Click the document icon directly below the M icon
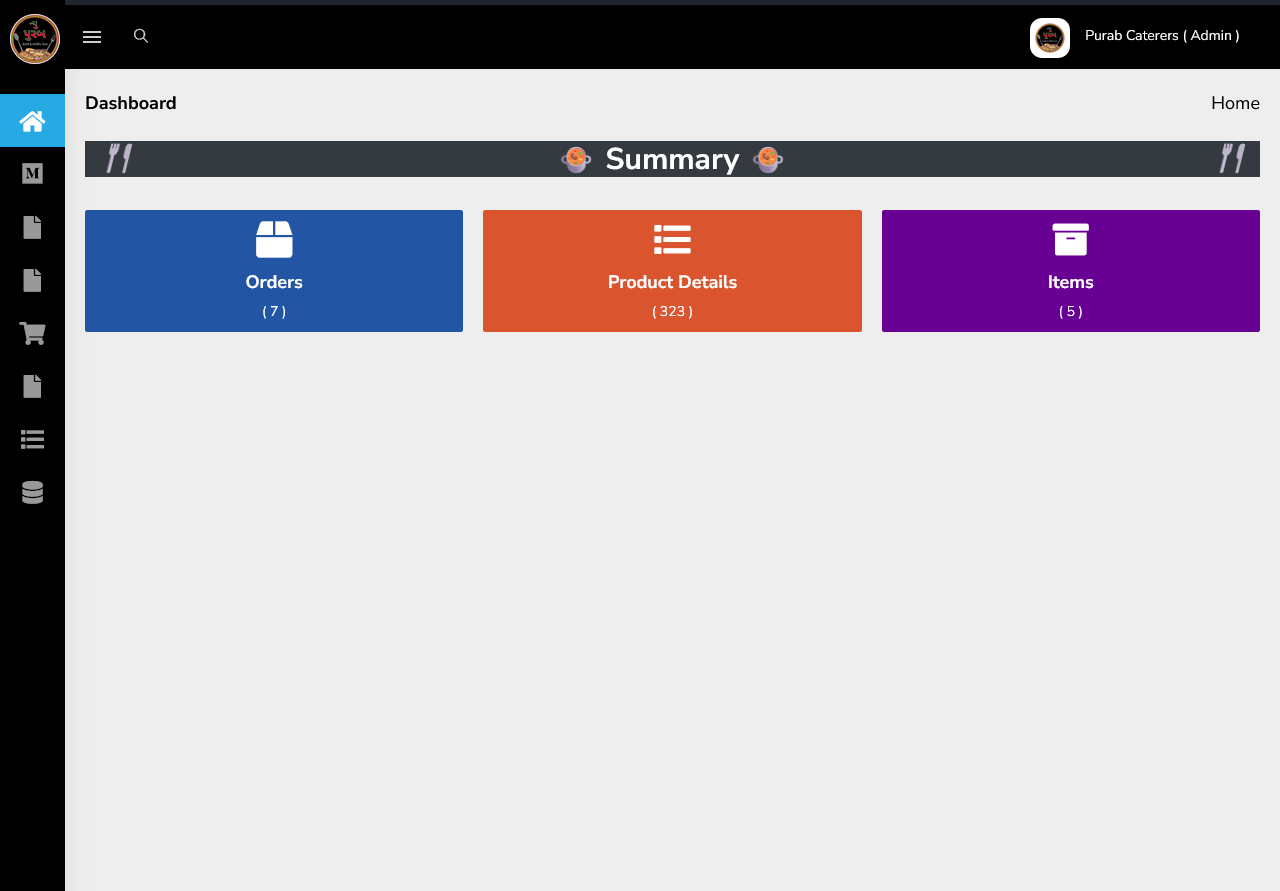 (x=32, y=227)
